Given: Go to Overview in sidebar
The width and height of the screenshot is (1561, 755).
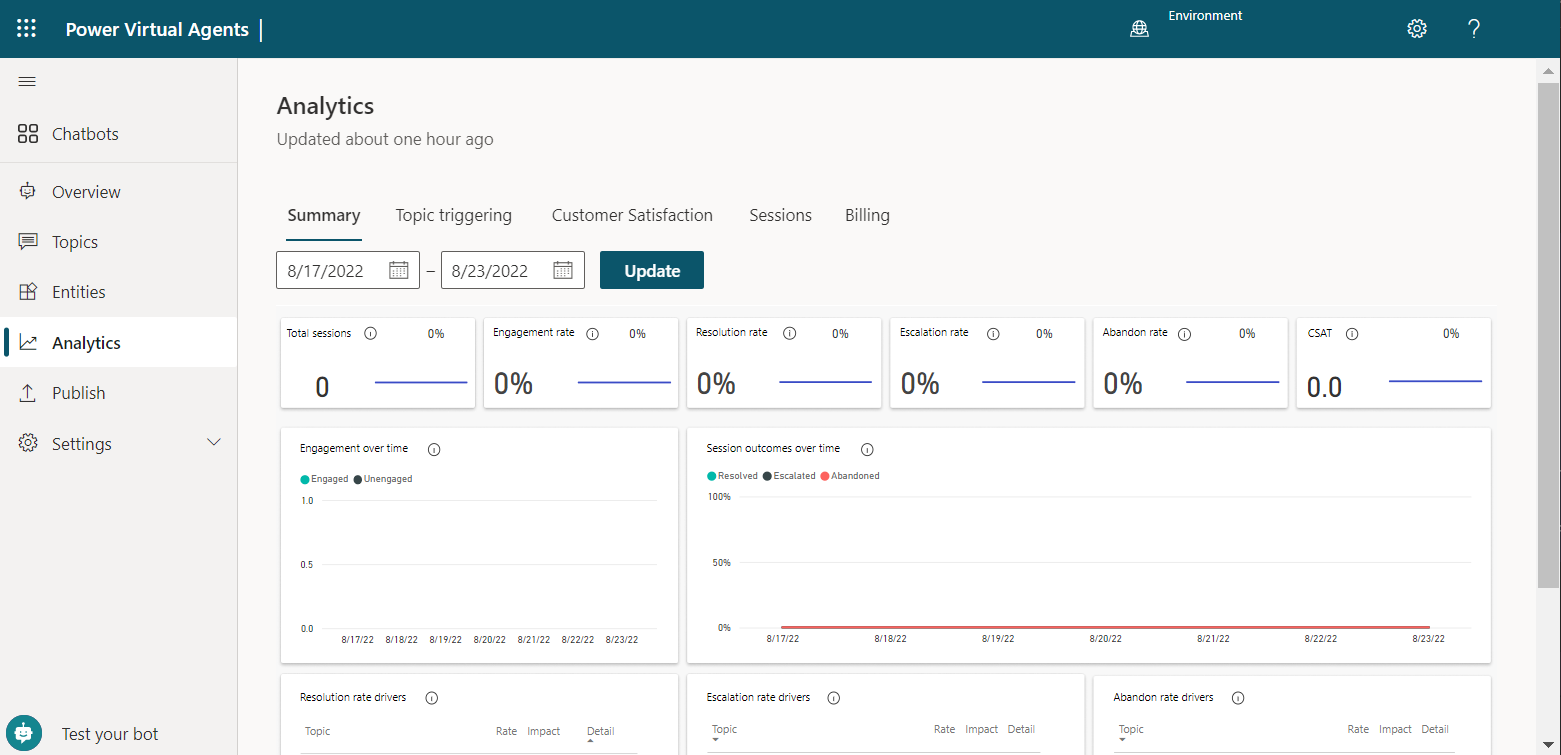Looking at the screenshot, I should pos(119,192).
